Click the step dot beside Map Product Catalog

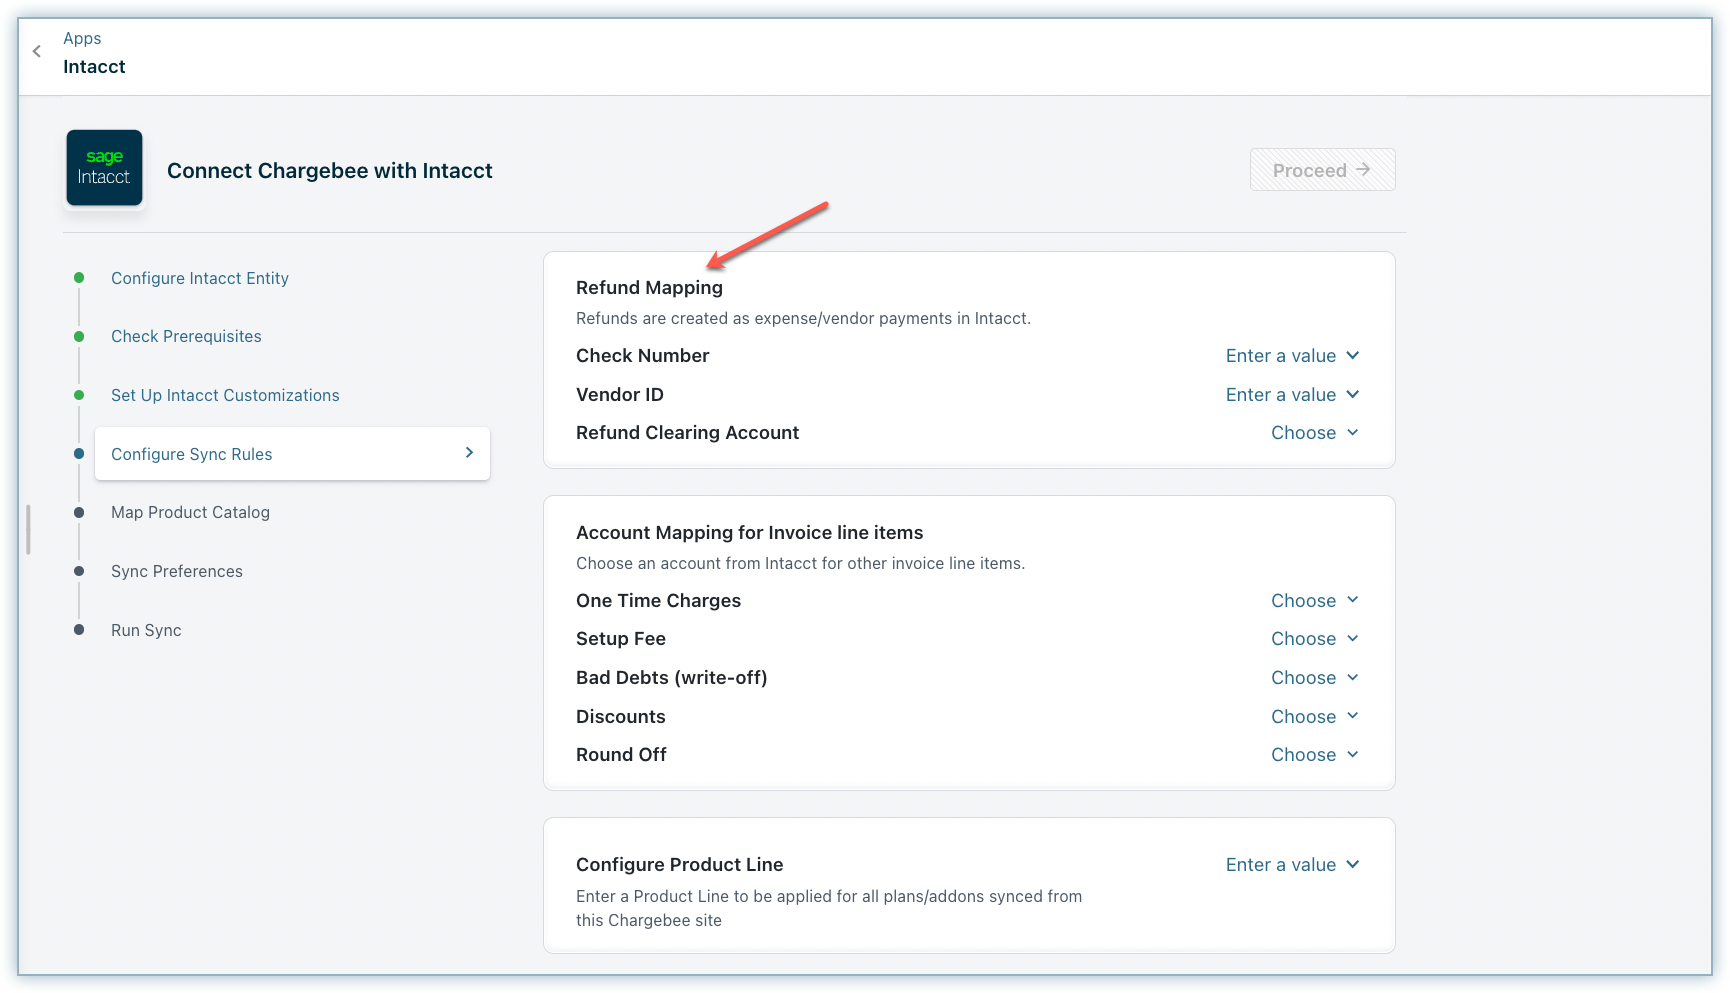pyautogui.click(x=79, y=512)
